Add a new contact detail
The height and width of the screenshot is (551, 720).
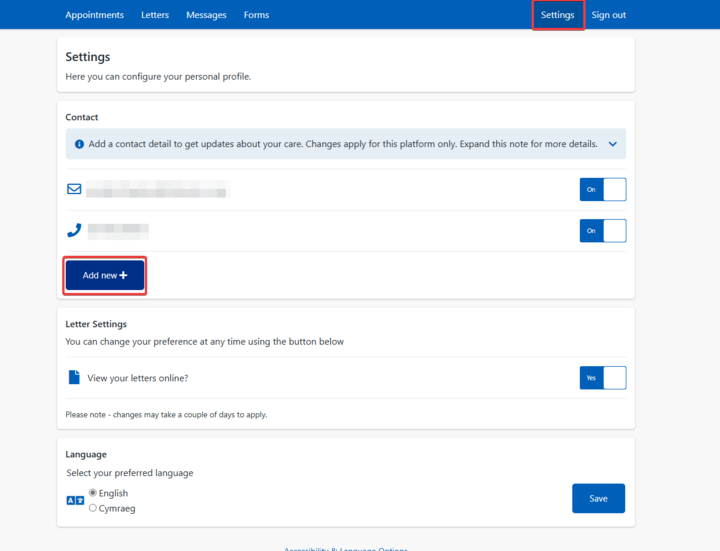point(105,276)
